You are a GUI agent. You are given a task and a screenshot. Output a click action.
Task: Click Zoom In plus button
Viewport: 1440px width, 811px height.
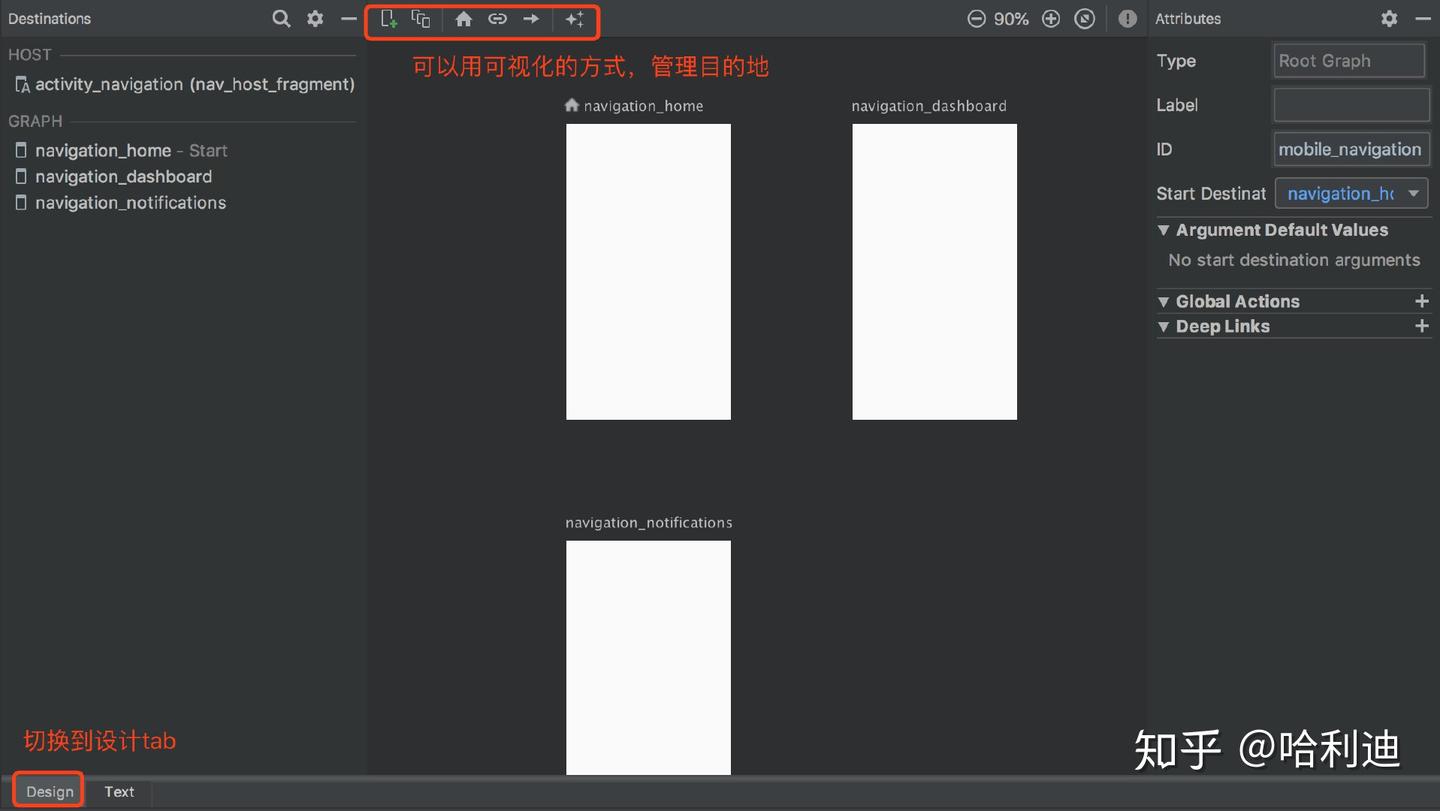tap(1050, 18)
